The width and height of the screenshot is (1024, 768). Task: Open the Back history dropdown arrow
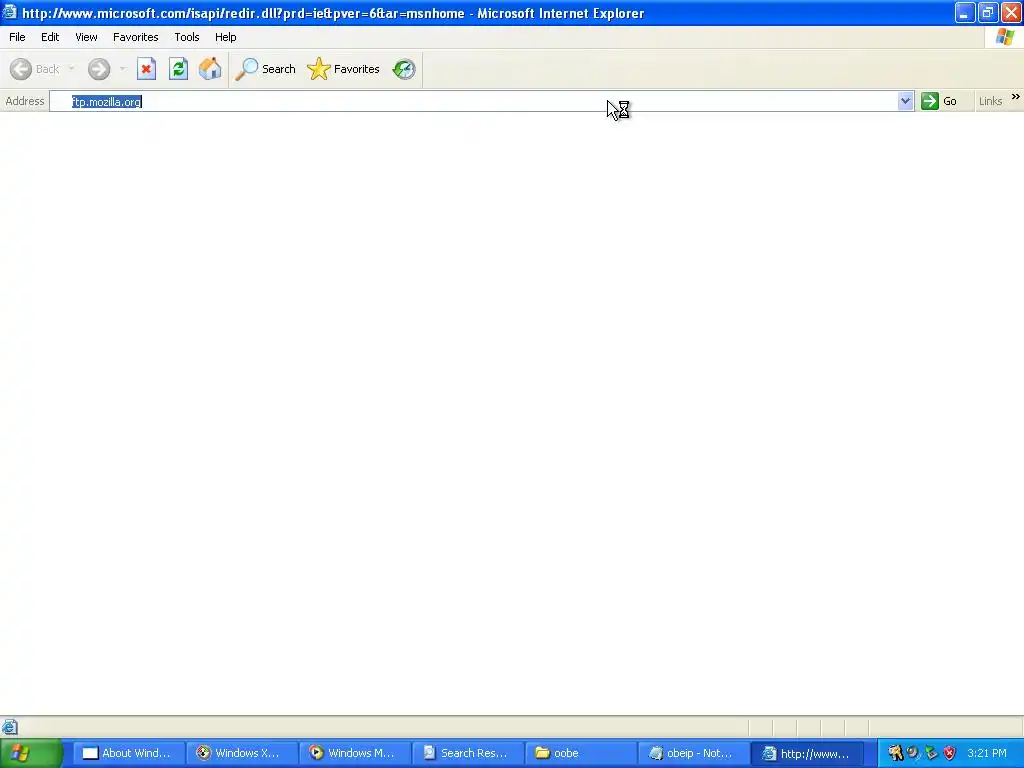71,69
